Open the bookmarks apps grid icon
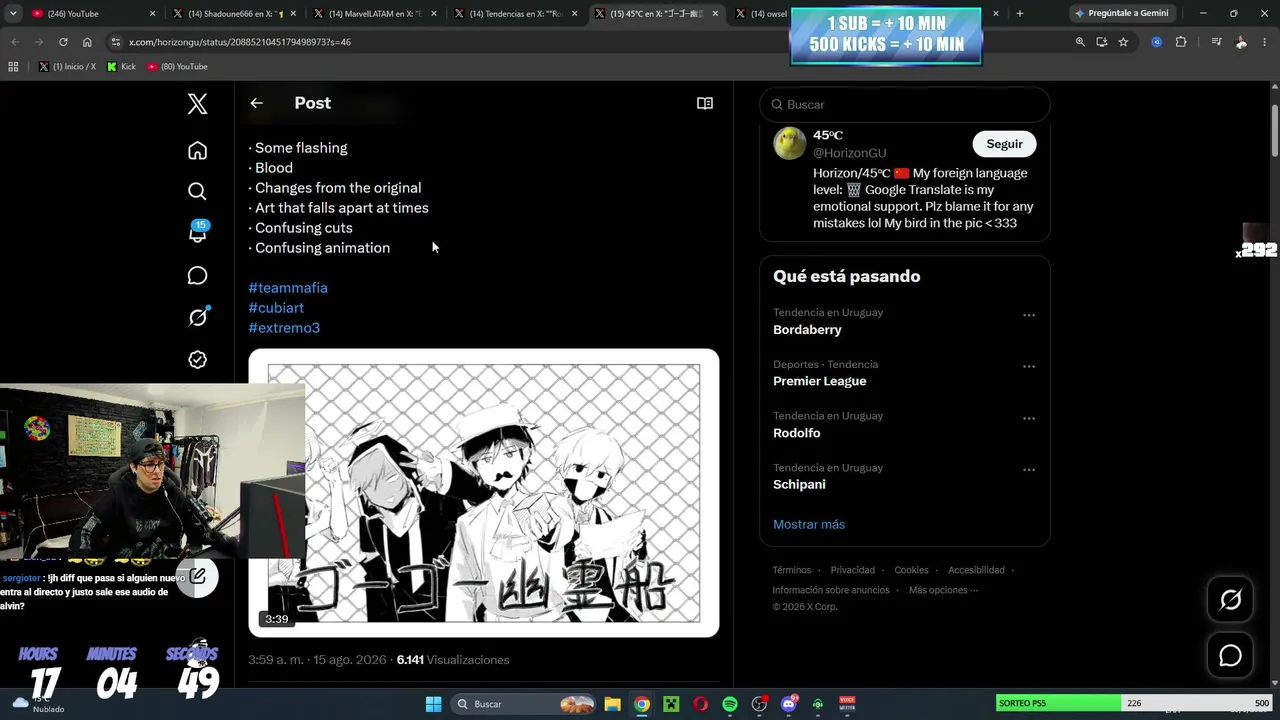 pyautogui.click(x=13, y=66)
